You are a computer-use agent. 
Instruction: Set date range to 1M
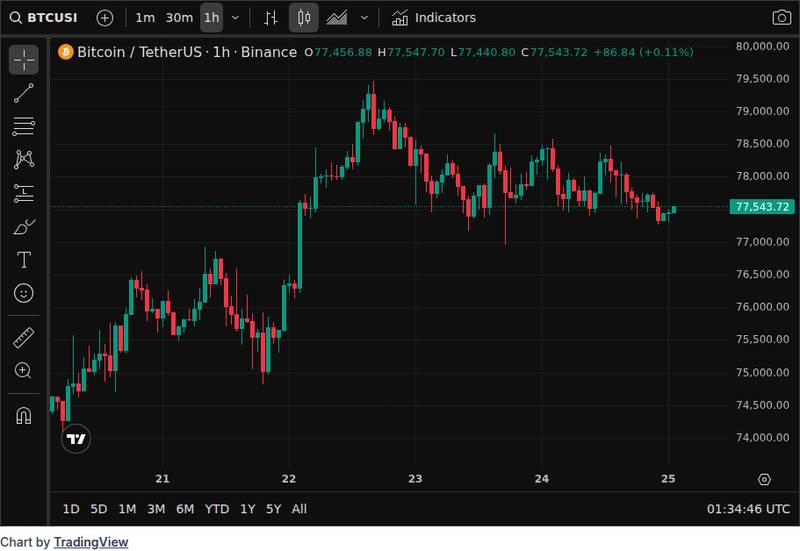(x=127, y=509)
